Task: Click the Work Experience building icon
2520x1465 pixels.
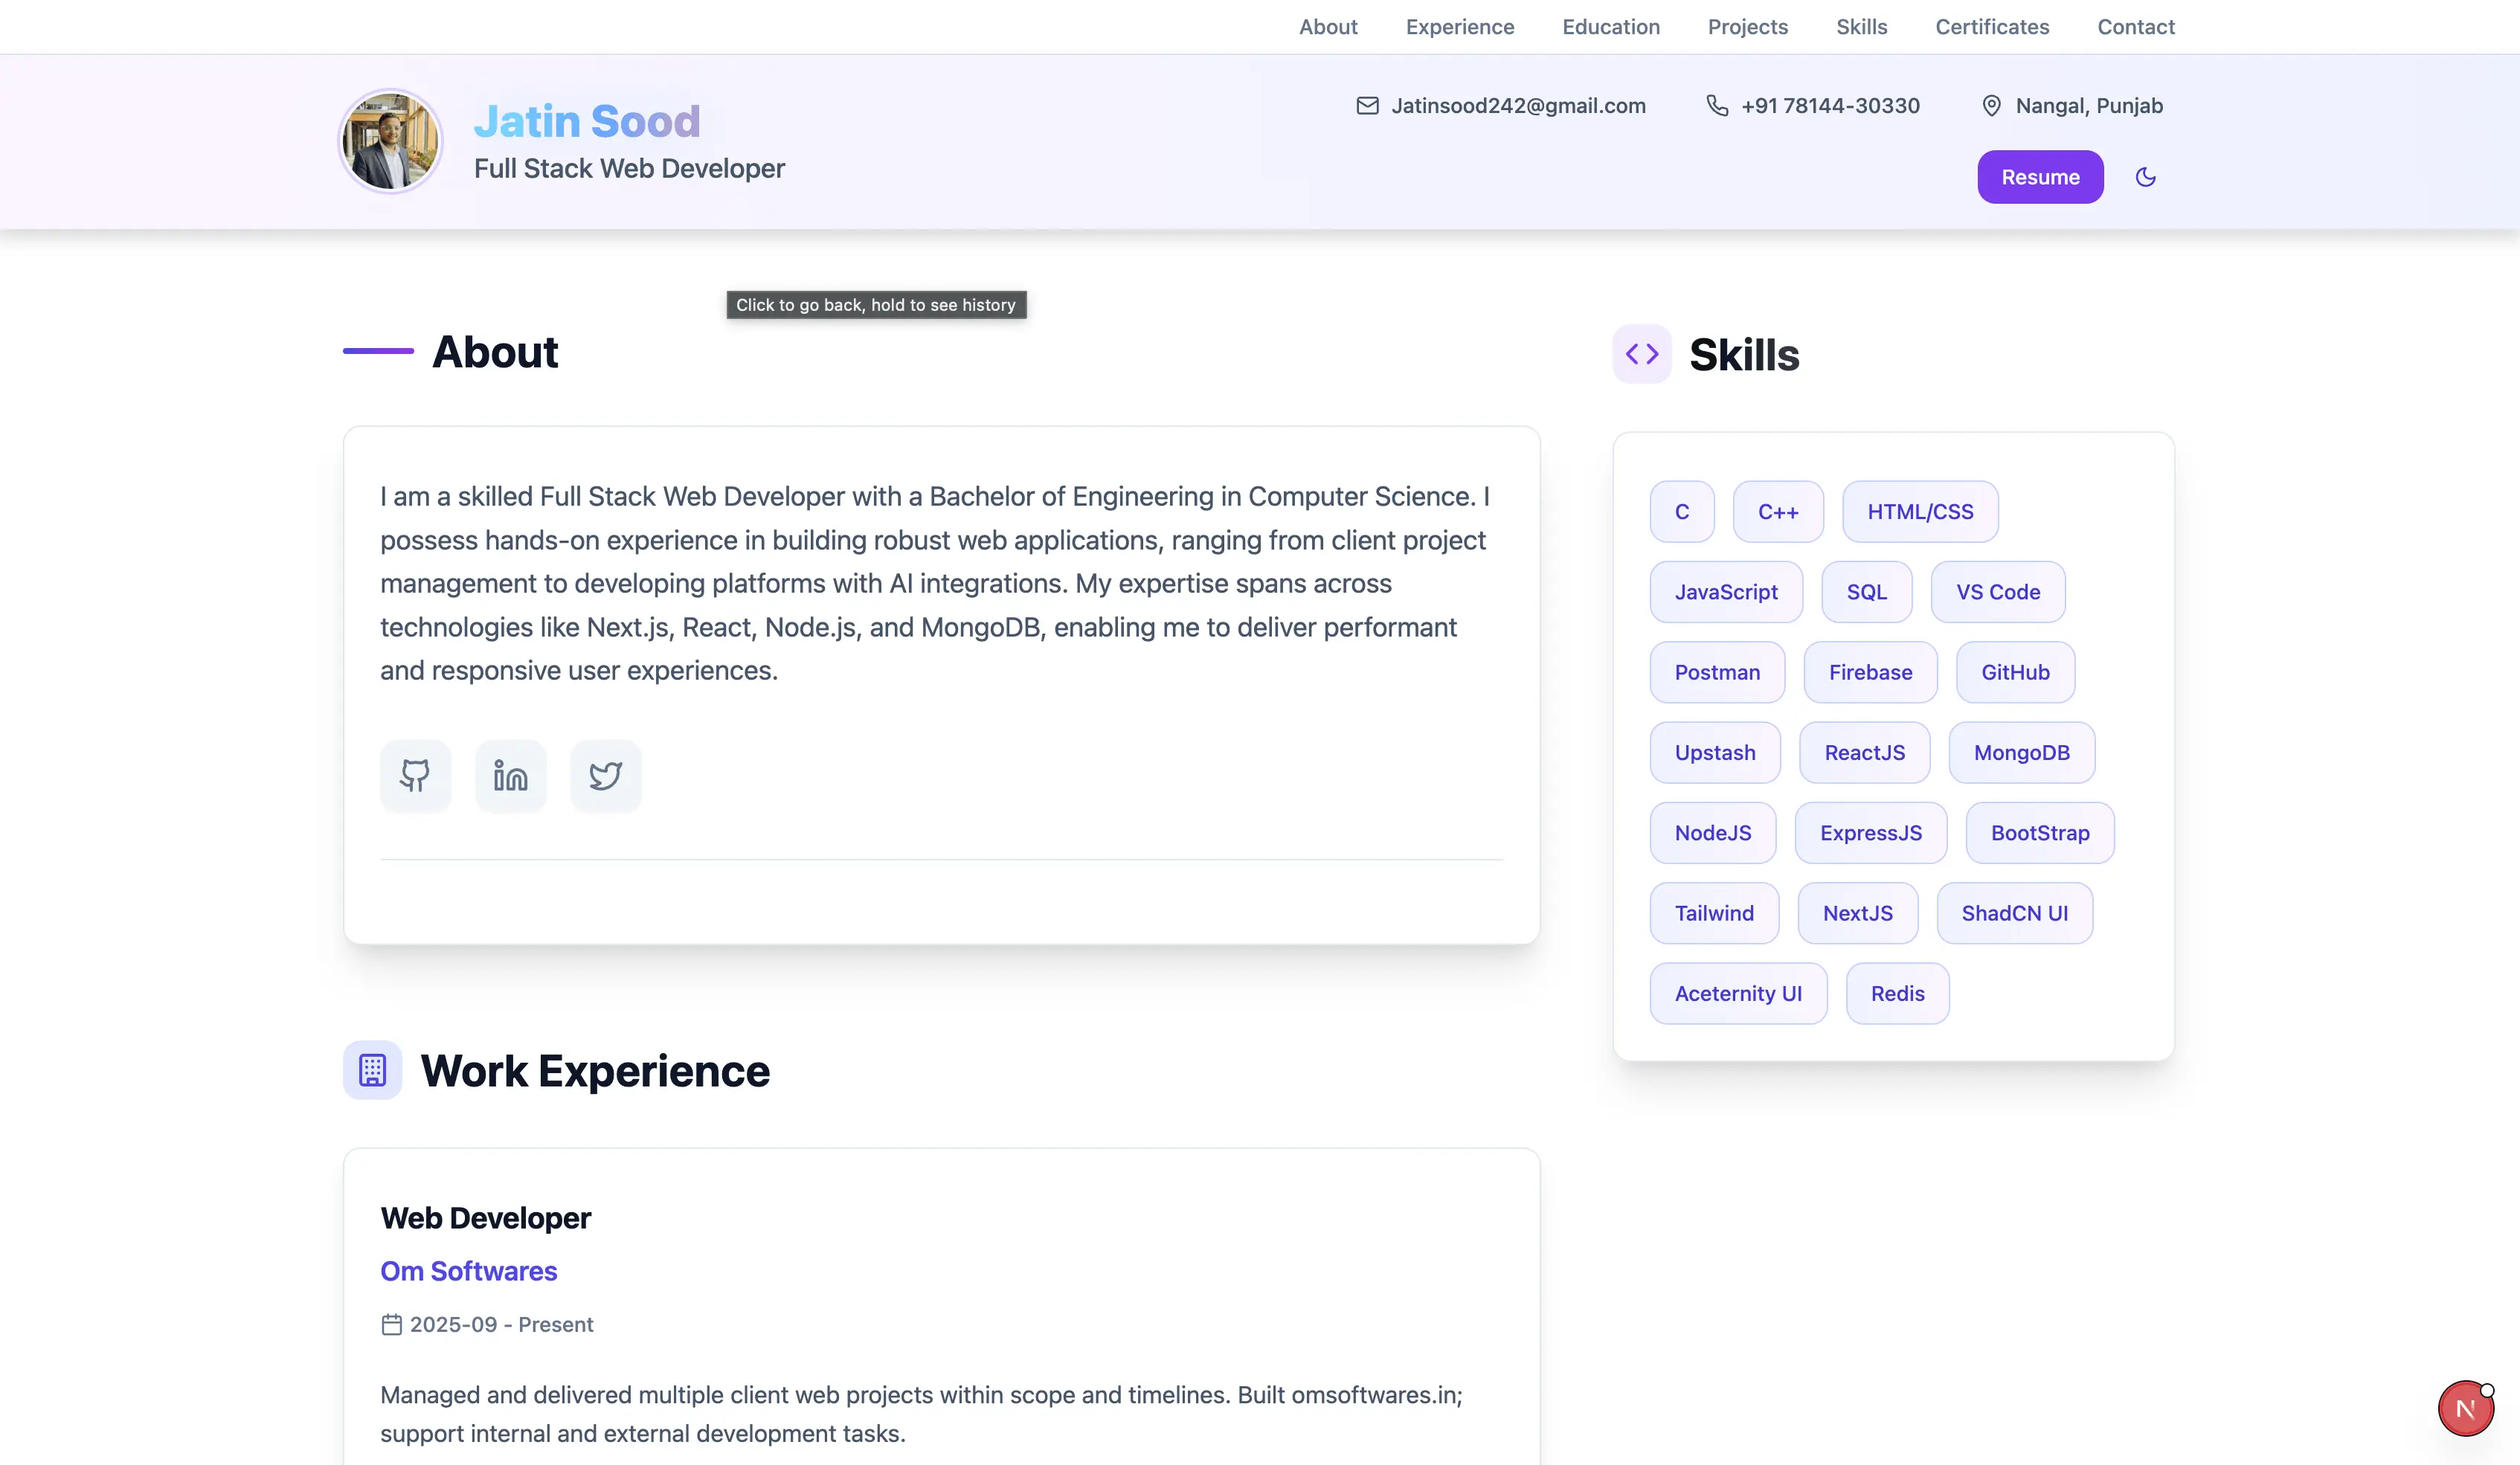Action: 372,1070
